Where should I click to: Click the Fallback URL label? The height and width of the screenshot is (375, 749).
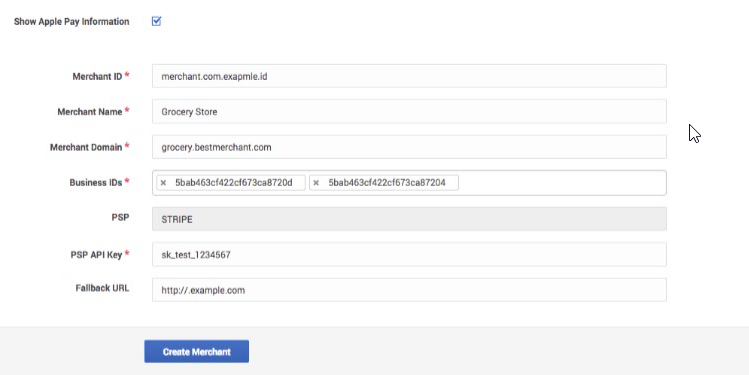tap(102, 288)
